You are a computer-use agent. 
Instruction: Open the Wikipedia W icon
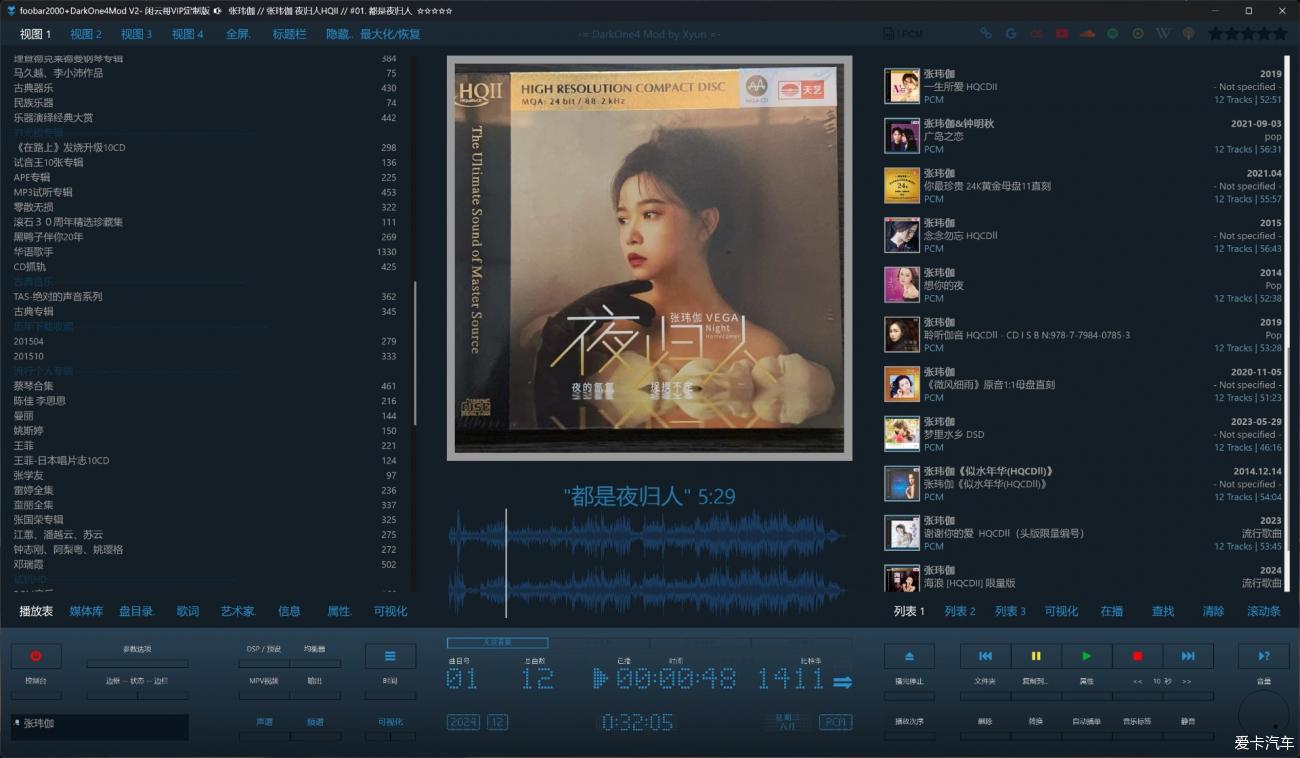coord(1163,34)
